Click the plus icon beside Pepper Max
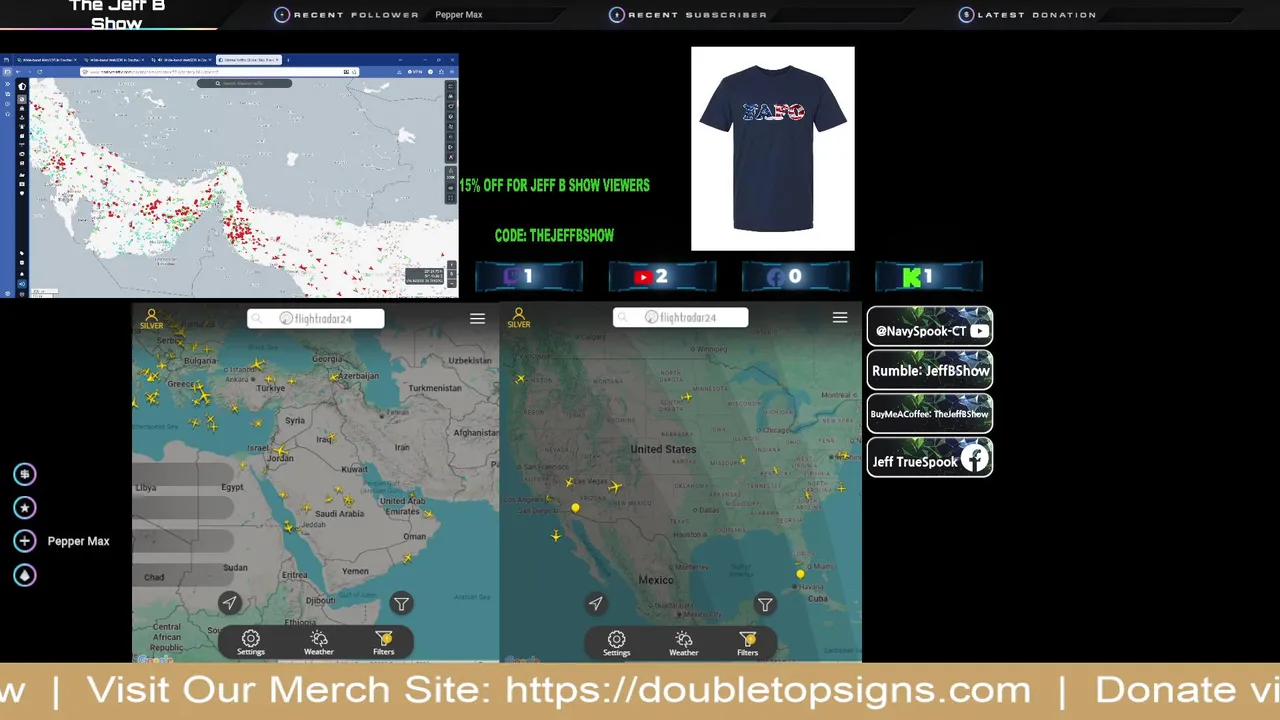This screenshot has height=720, width=1280. click(x=25, y=541)
